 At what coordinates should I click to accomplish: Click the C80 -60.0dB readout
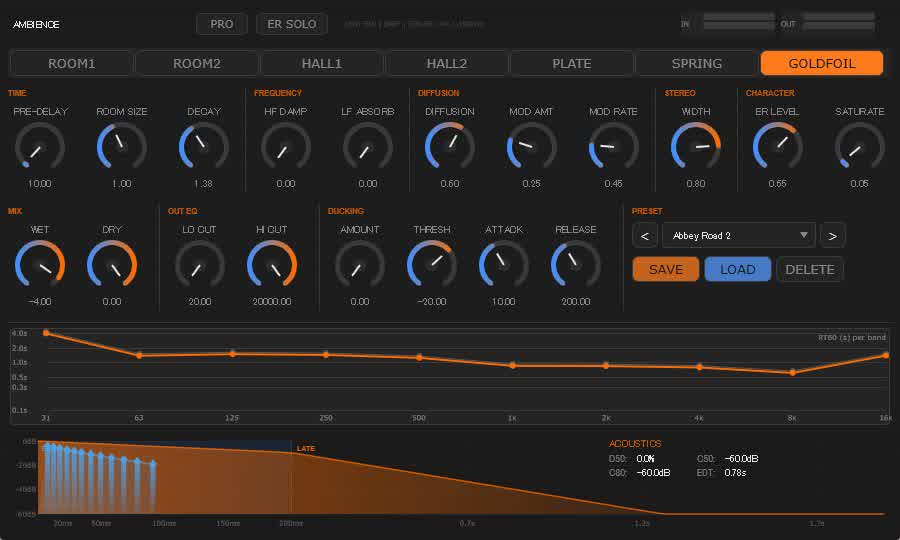(639, 473)
